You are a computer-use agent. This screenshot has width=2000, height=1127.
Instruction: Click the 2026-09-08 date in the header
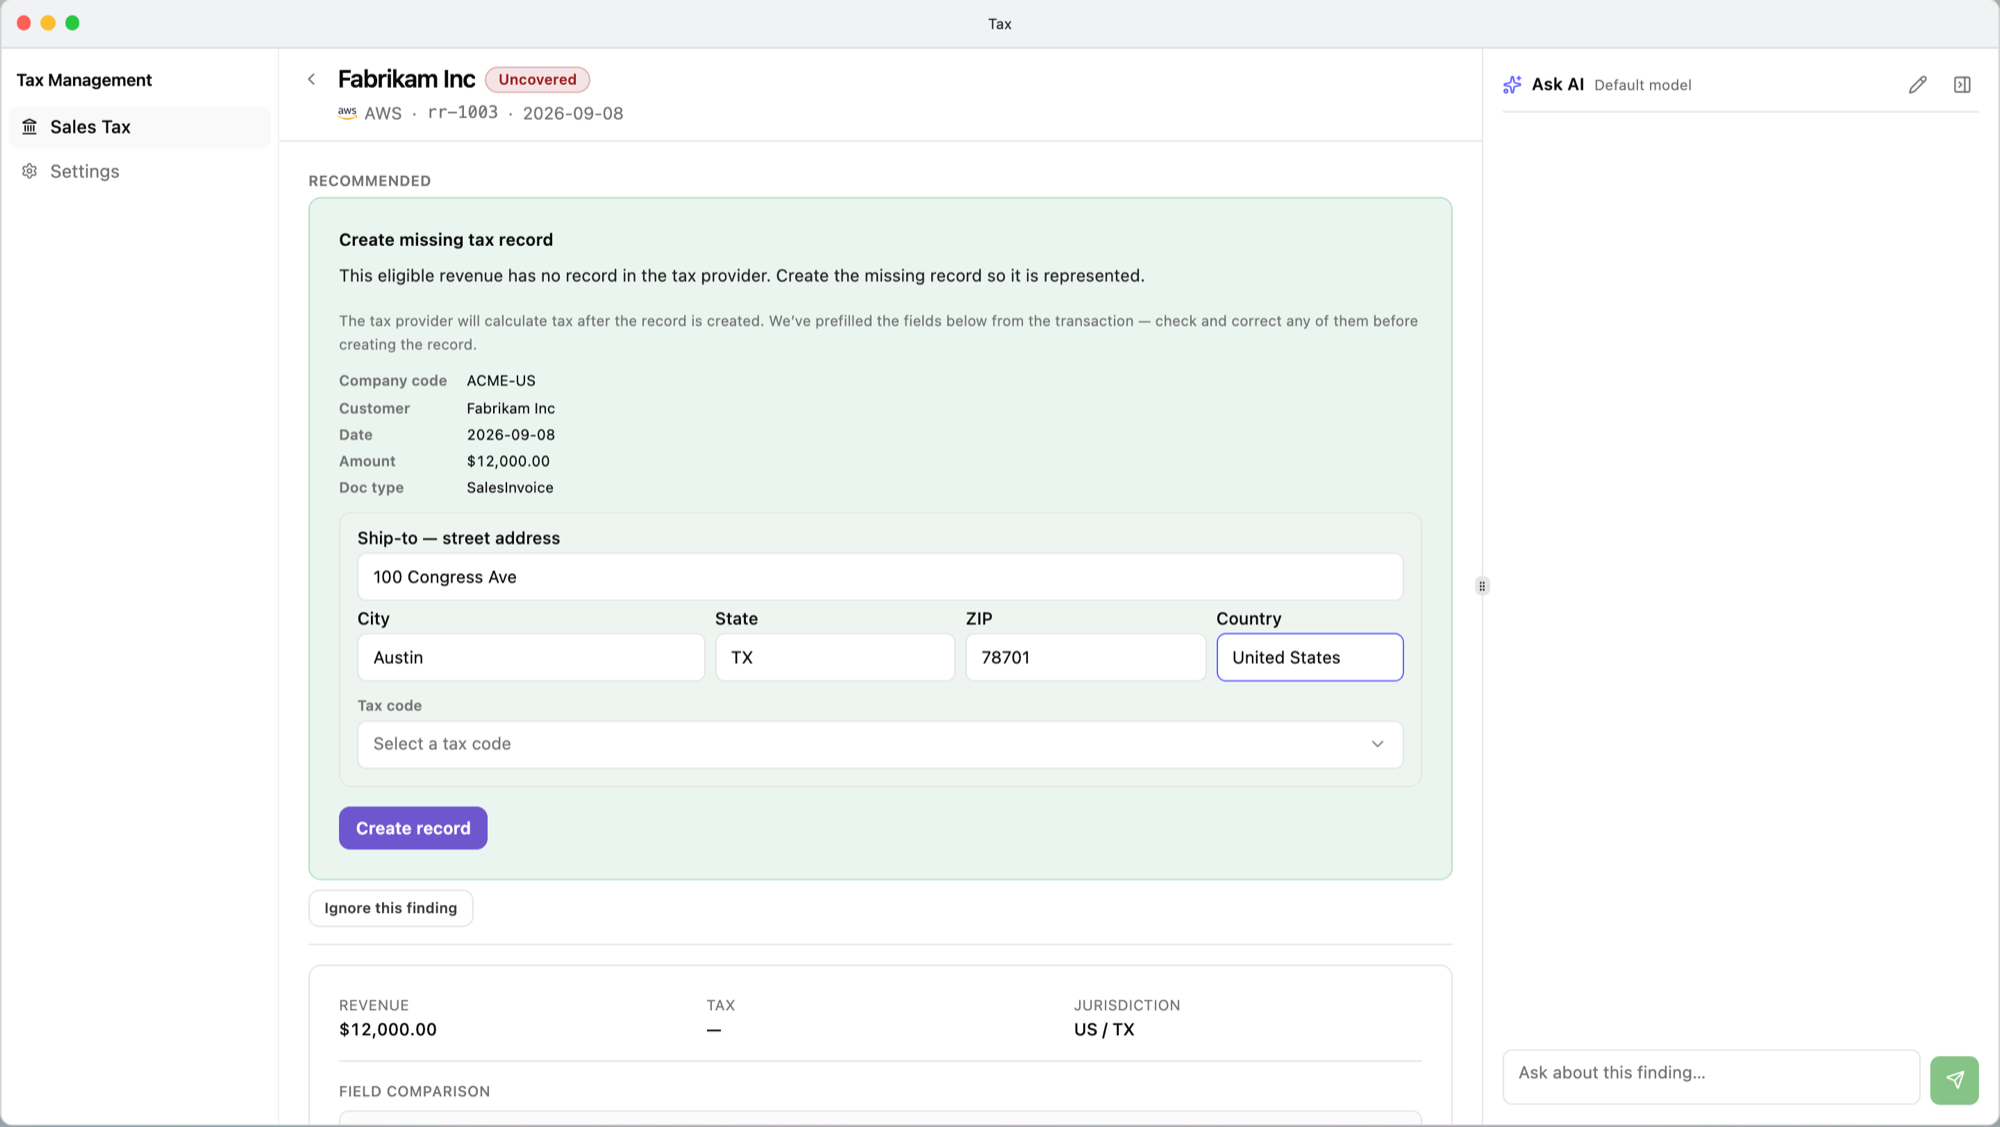pos(573,113)
